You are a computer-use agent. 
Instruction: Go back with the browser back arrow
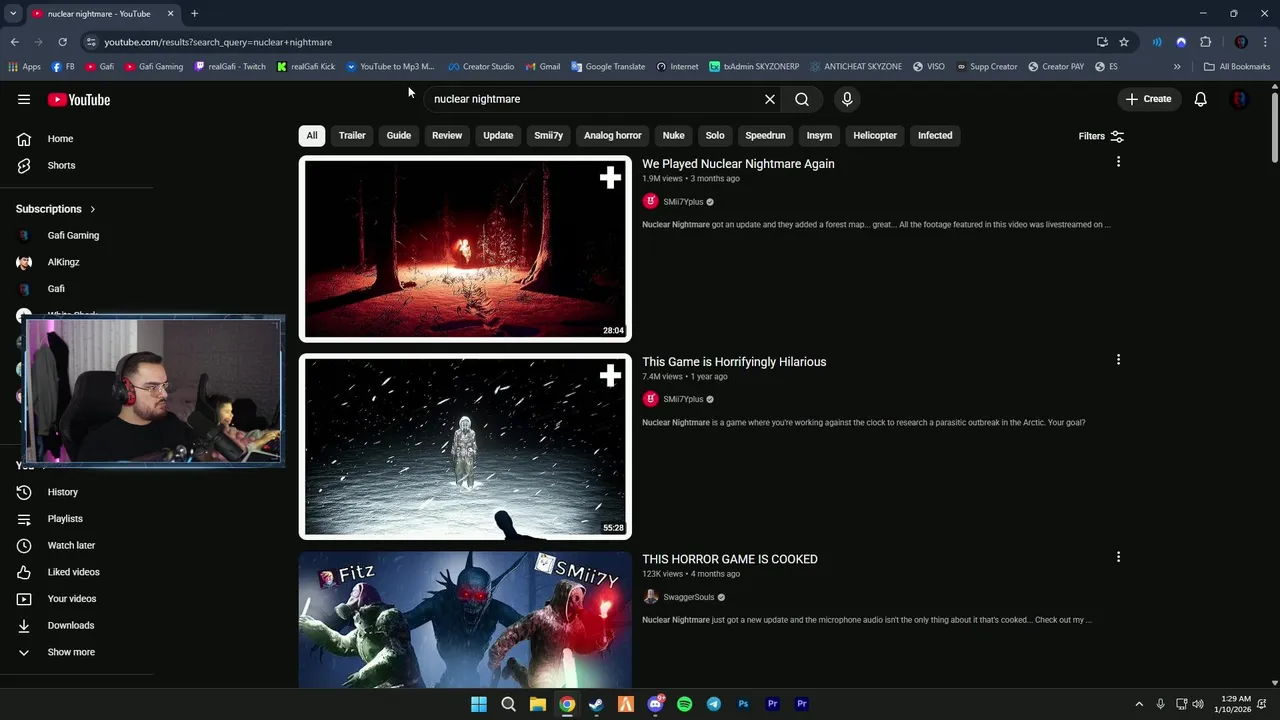point(14,42)
